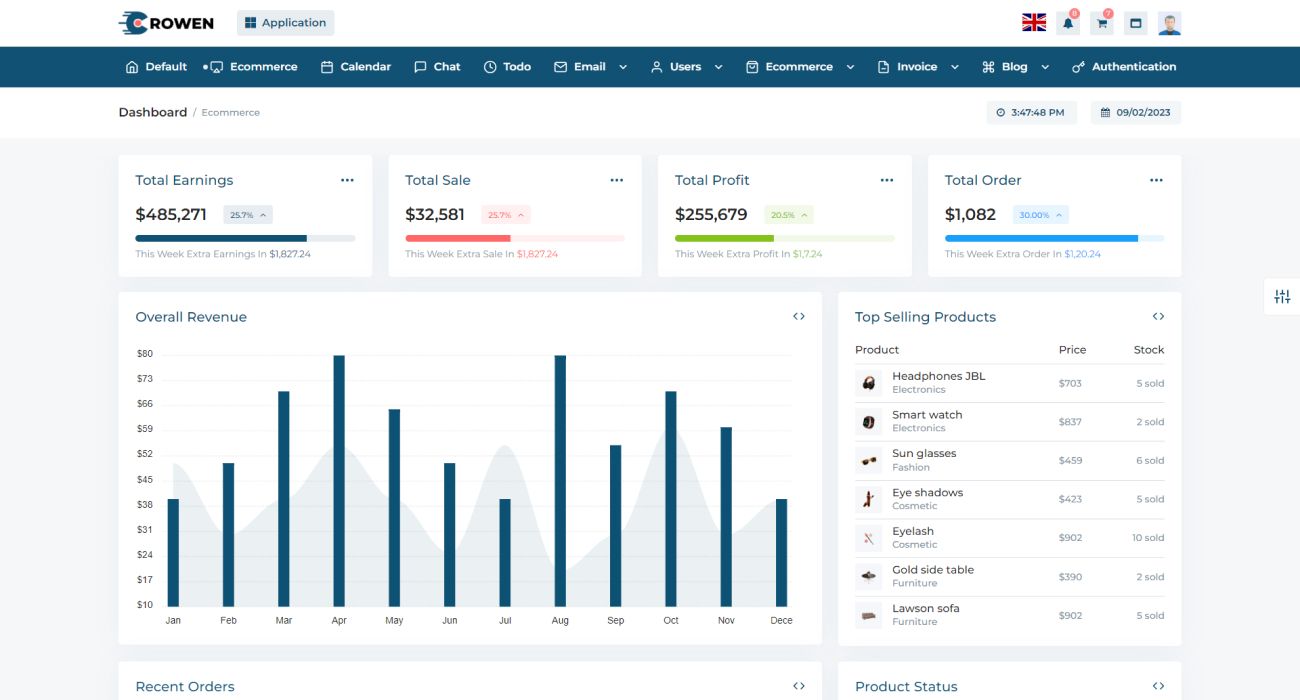Click the $1,827.24 extra earnings value
1300x700 pixels.
coord(290,254)
